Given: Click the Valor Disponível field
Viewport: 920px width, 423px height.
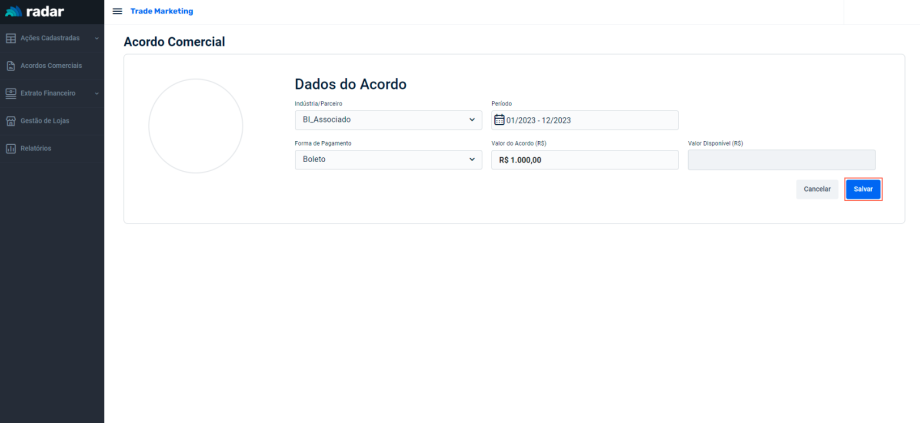Looking at the screenshot, I should point(781,160).
